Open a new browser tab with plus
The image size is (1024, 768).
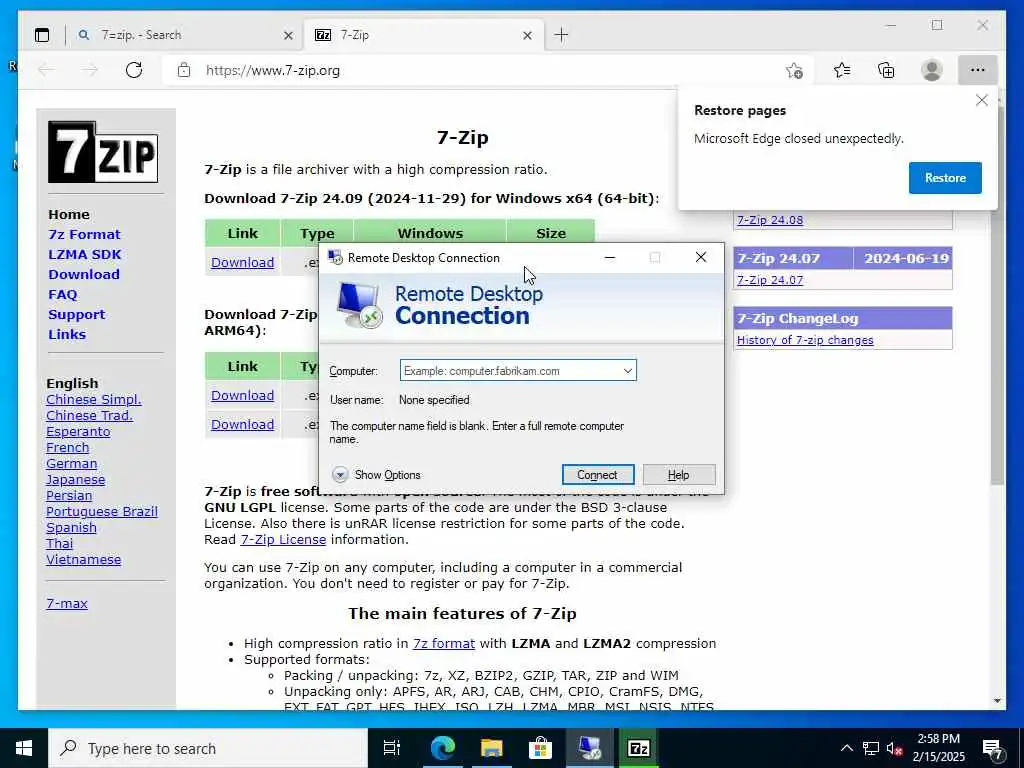(561, 35)
